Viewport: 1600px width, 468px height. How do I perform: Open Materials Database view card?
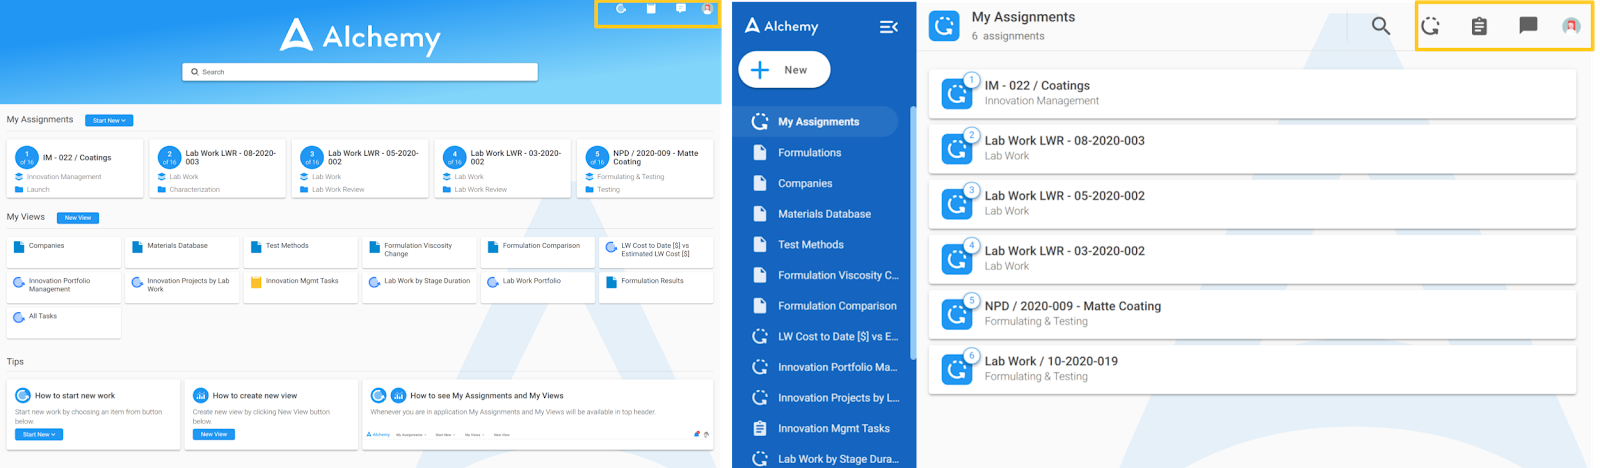click(182, 252)
